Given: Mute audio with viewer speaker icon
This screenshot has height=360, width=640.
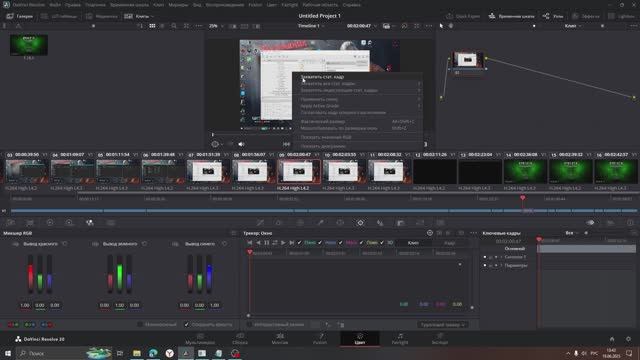Looking at the screenshot, I should pos(241,144).
